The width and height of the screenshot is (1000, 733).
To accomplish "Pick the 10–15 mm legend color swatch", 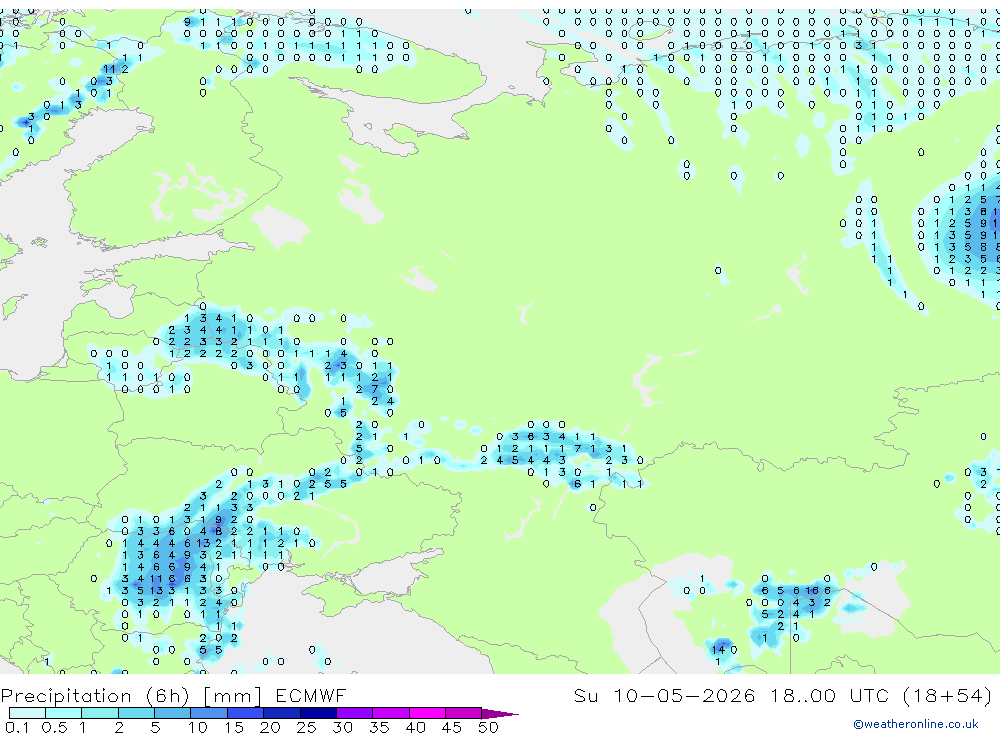I will click(209, 713).
